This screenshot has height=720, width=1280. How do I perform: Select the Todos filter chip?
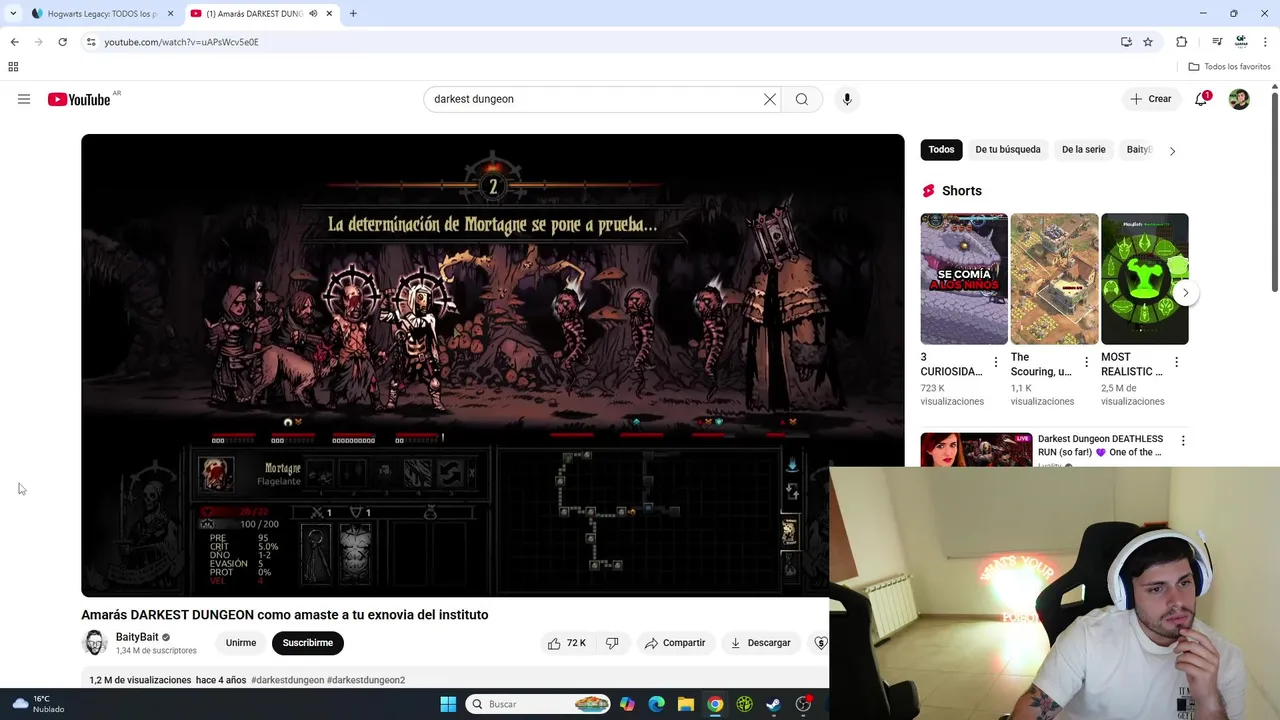click(941, 150)
